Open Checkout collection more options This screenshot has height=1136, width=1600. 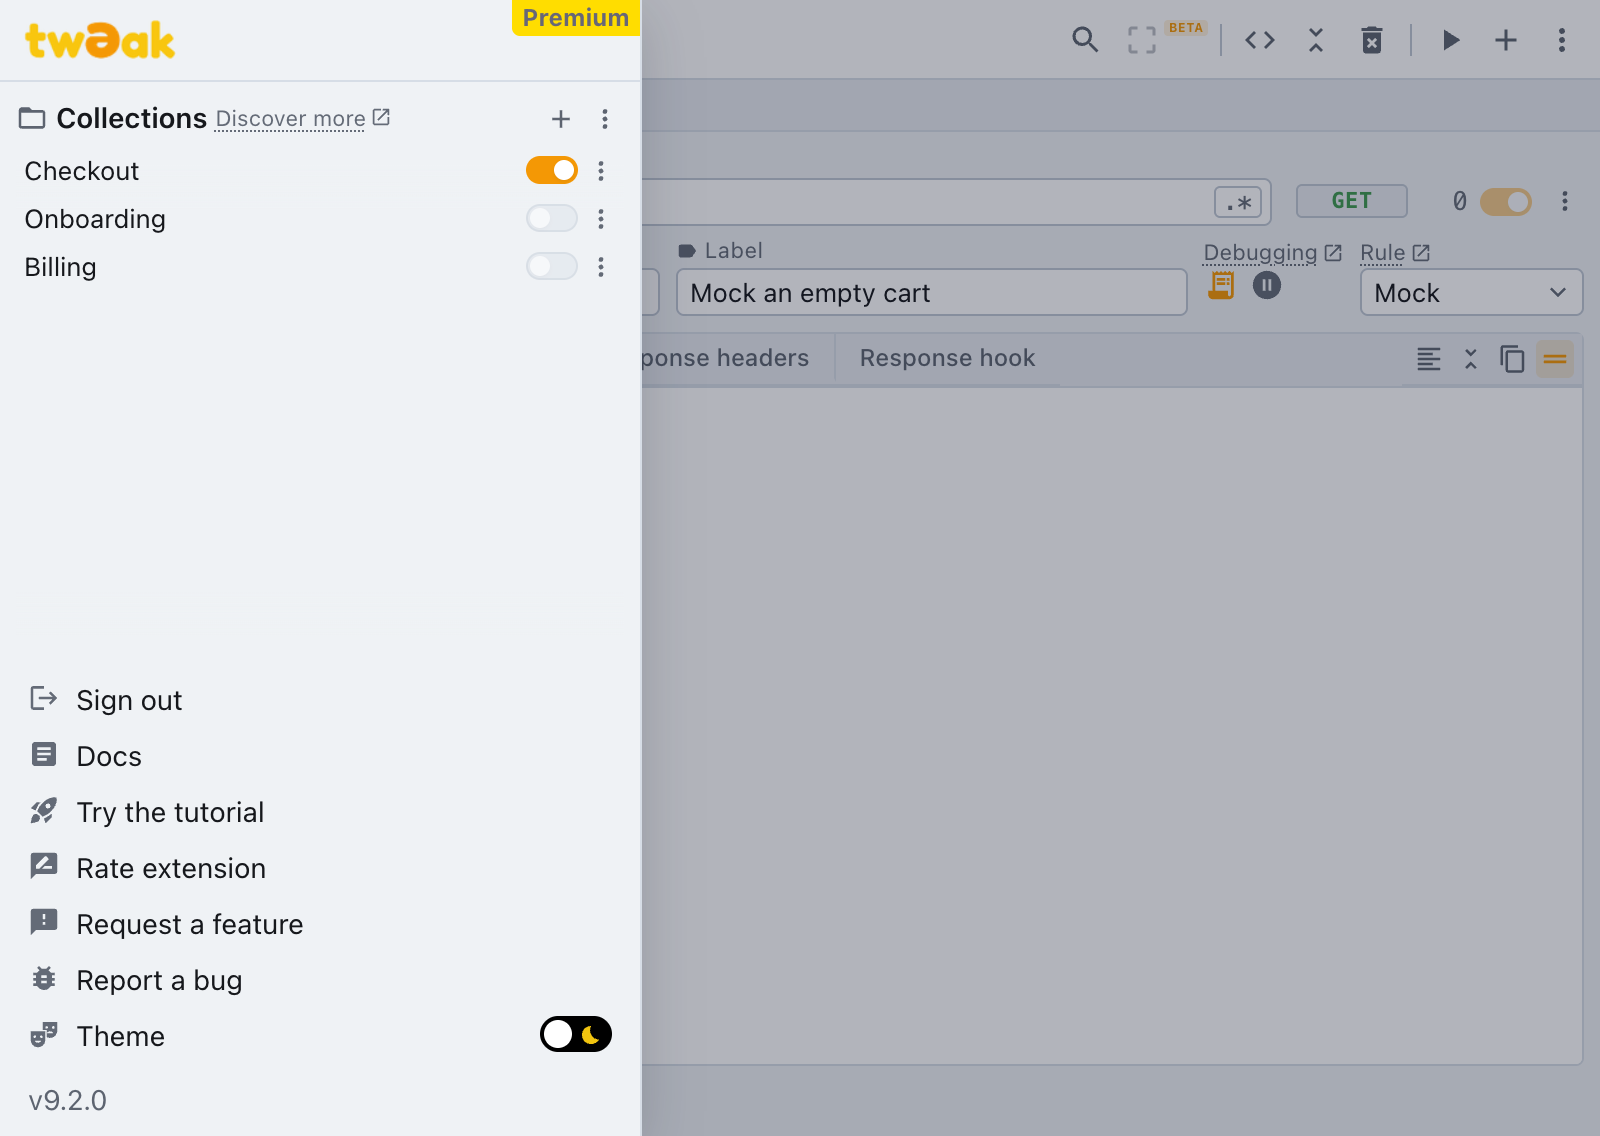coord(601,171)
